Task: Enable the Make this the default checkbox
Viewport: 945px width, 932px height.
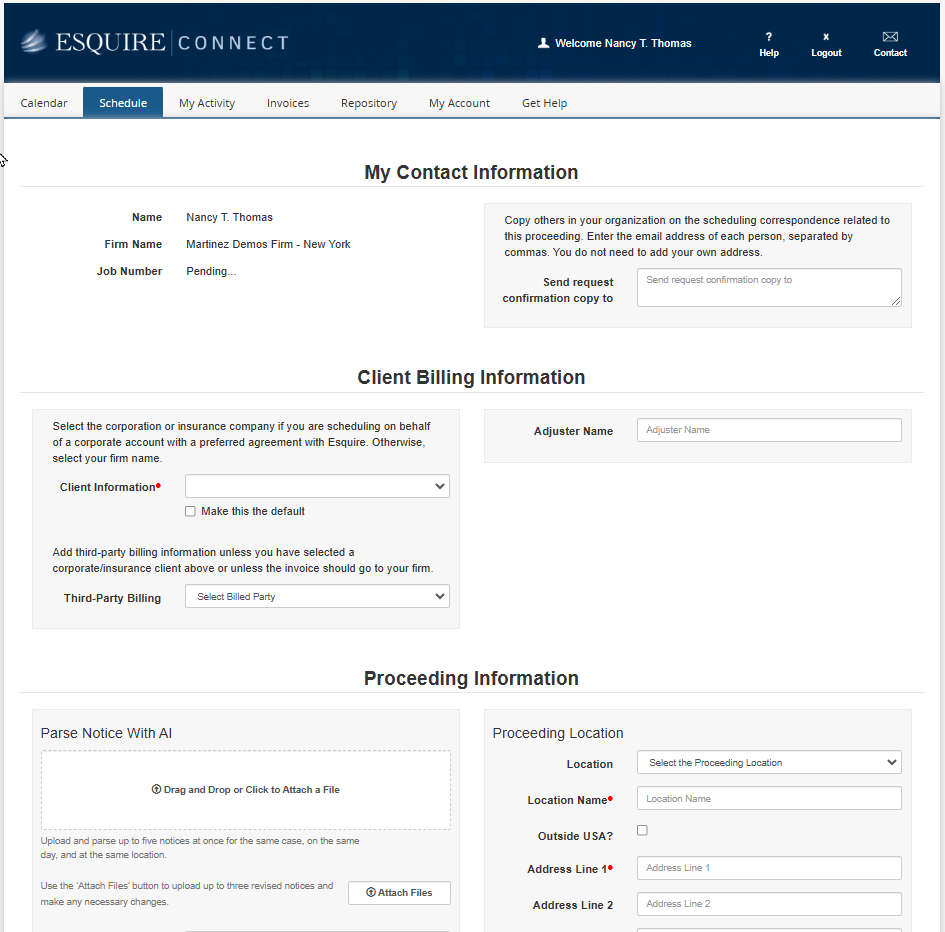Action: [x=190, y=511]
